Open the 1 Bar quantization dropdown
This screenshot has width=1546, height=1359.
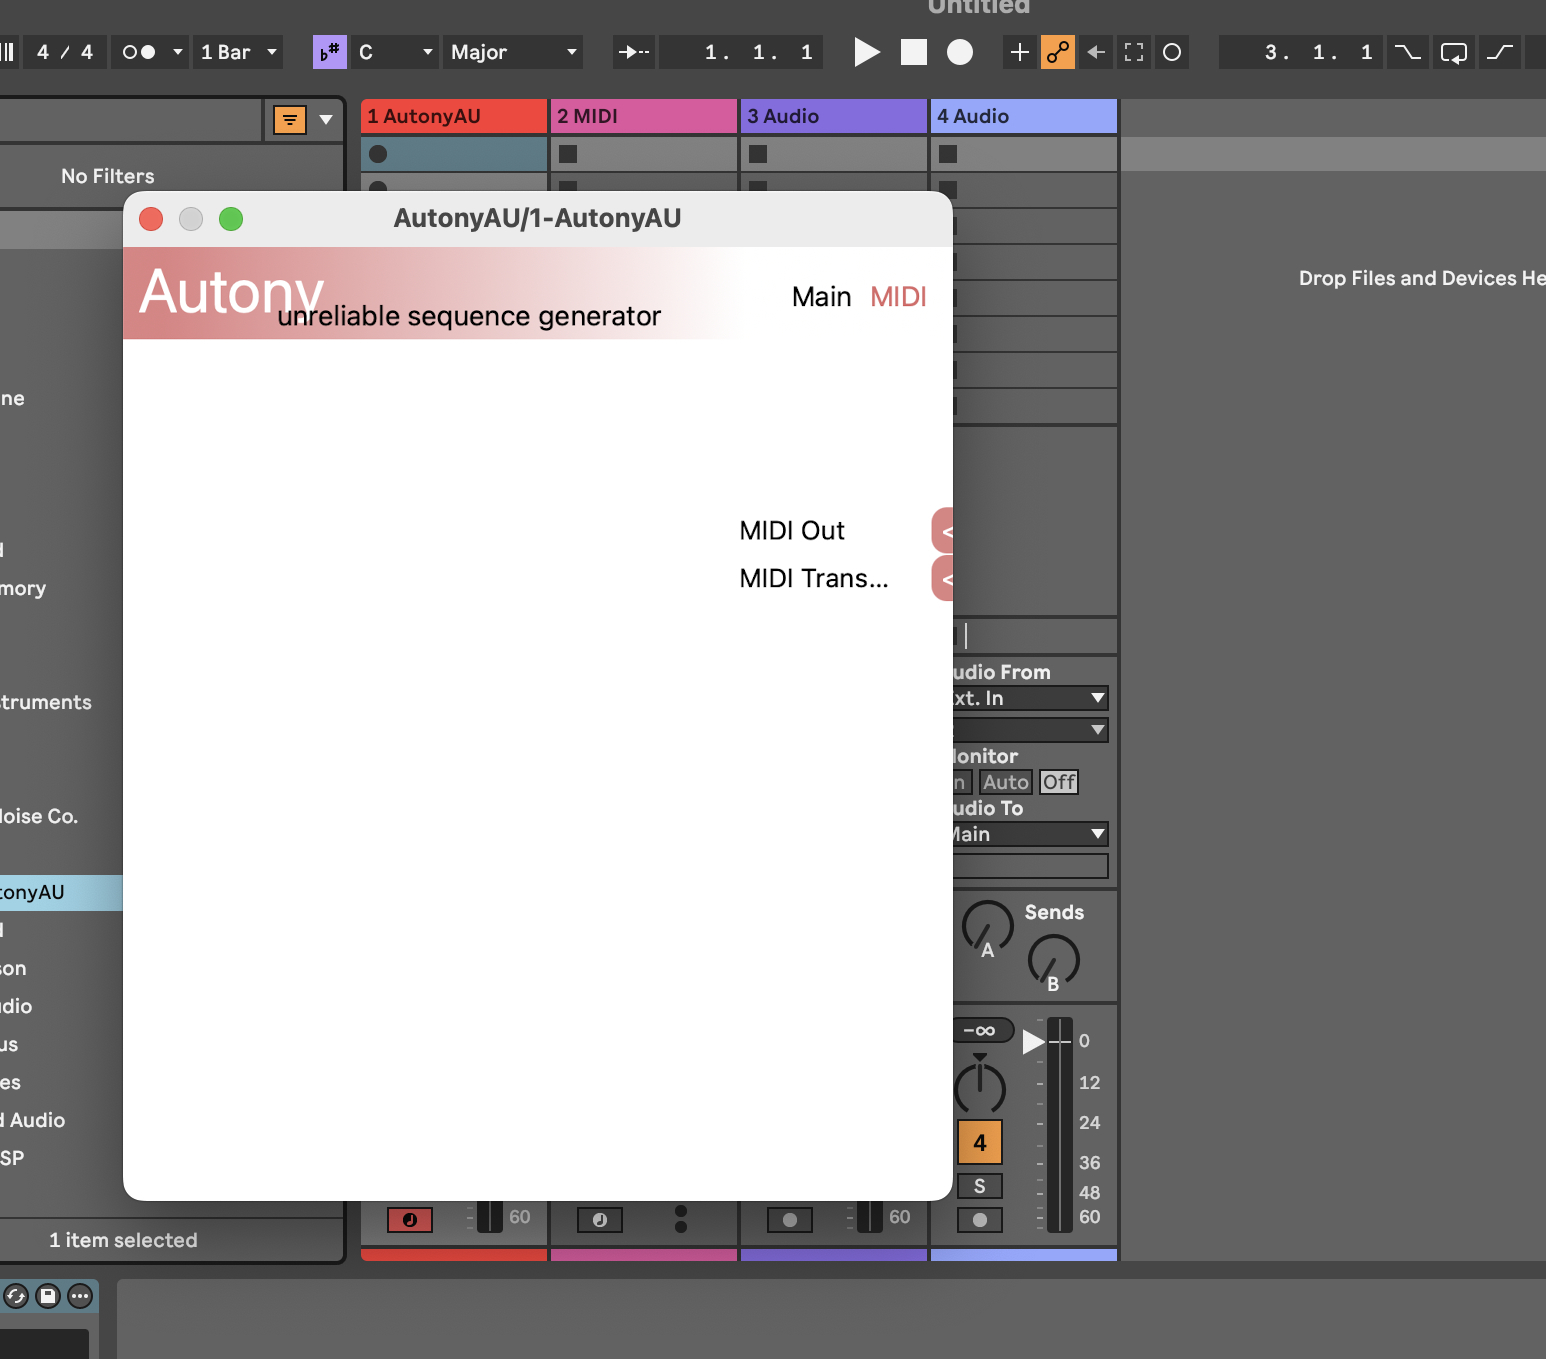238,52
